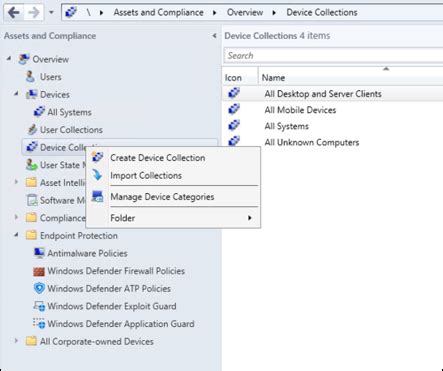Viewport: 443px width, 371px height.
Task: Select All Corporate-owned Devices node
Action: coord(97,342)
